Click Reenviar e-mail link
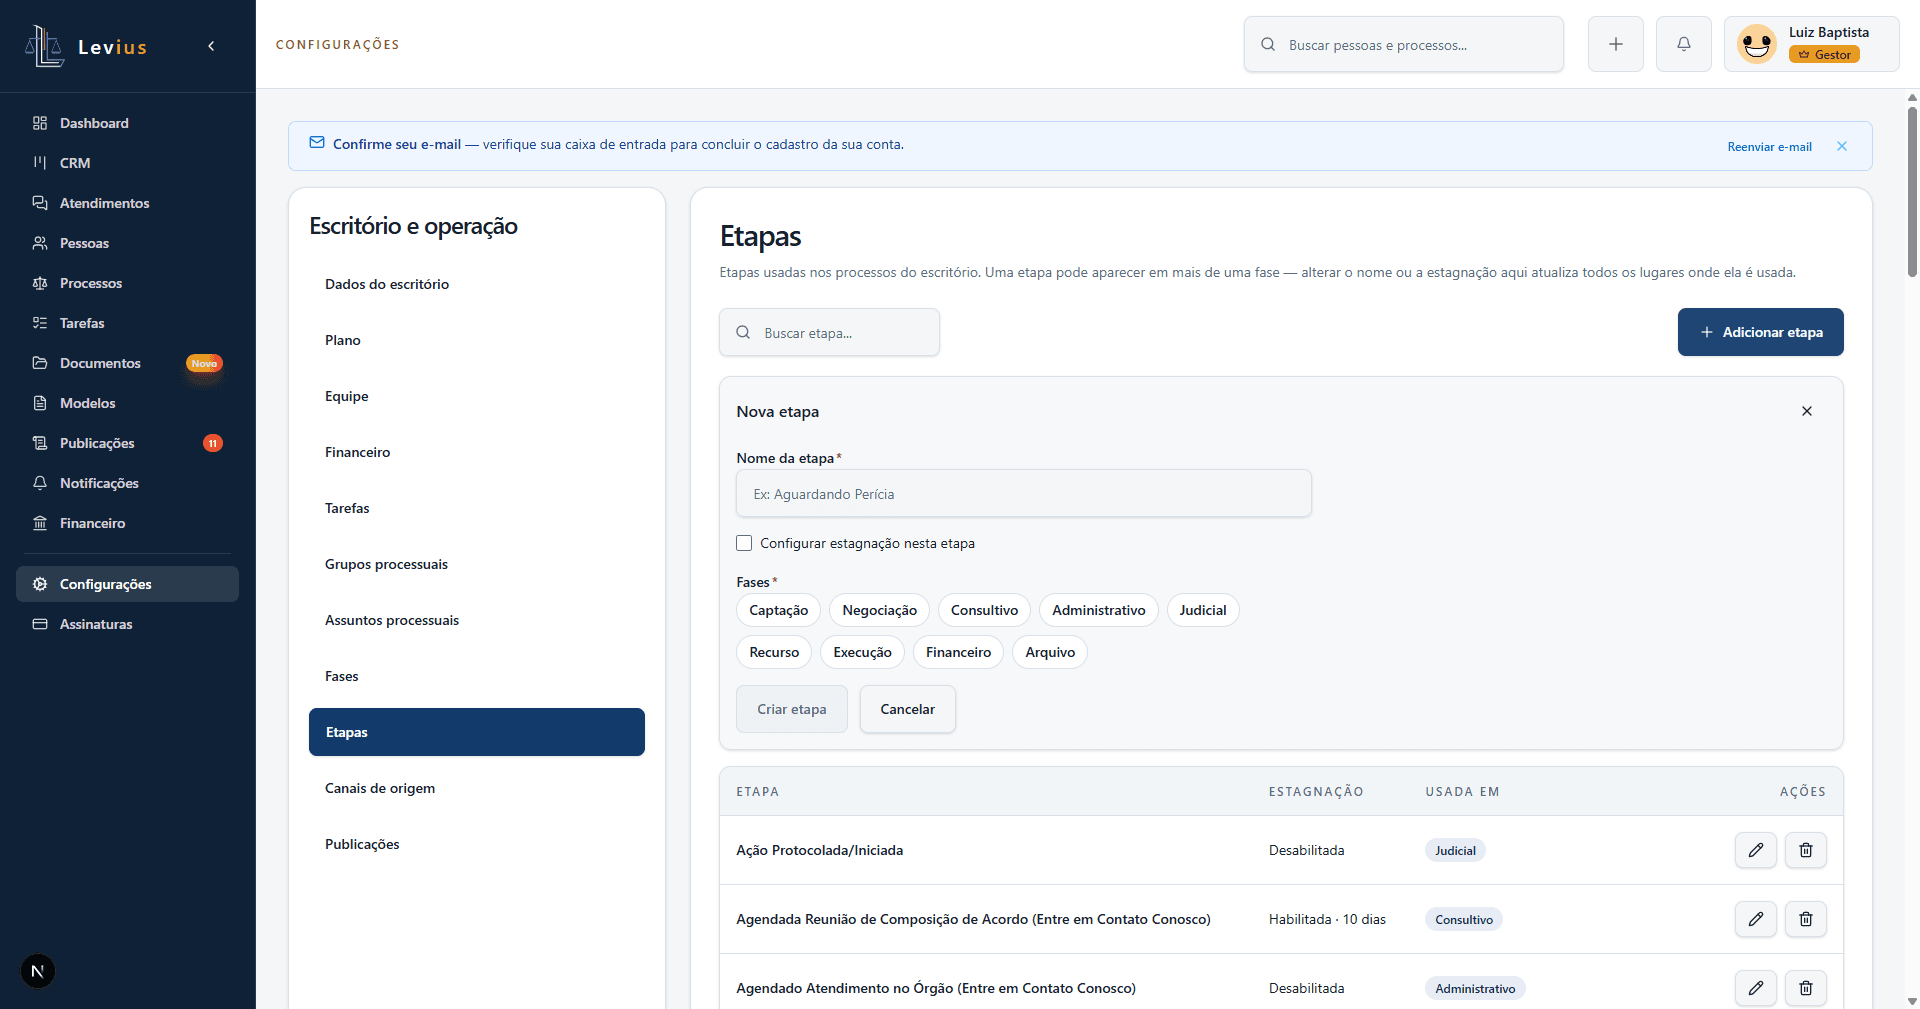 point(1769,147)
